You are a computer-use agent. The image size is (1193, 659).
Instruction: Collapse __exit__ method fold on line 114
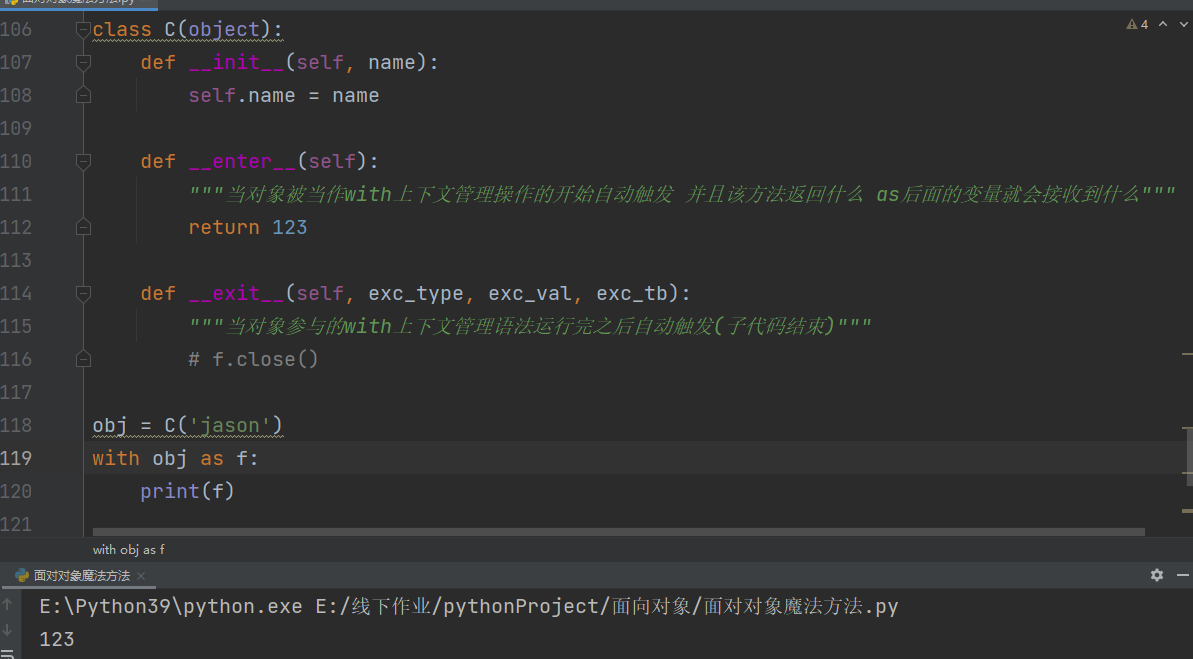click(x=84, y=294)
